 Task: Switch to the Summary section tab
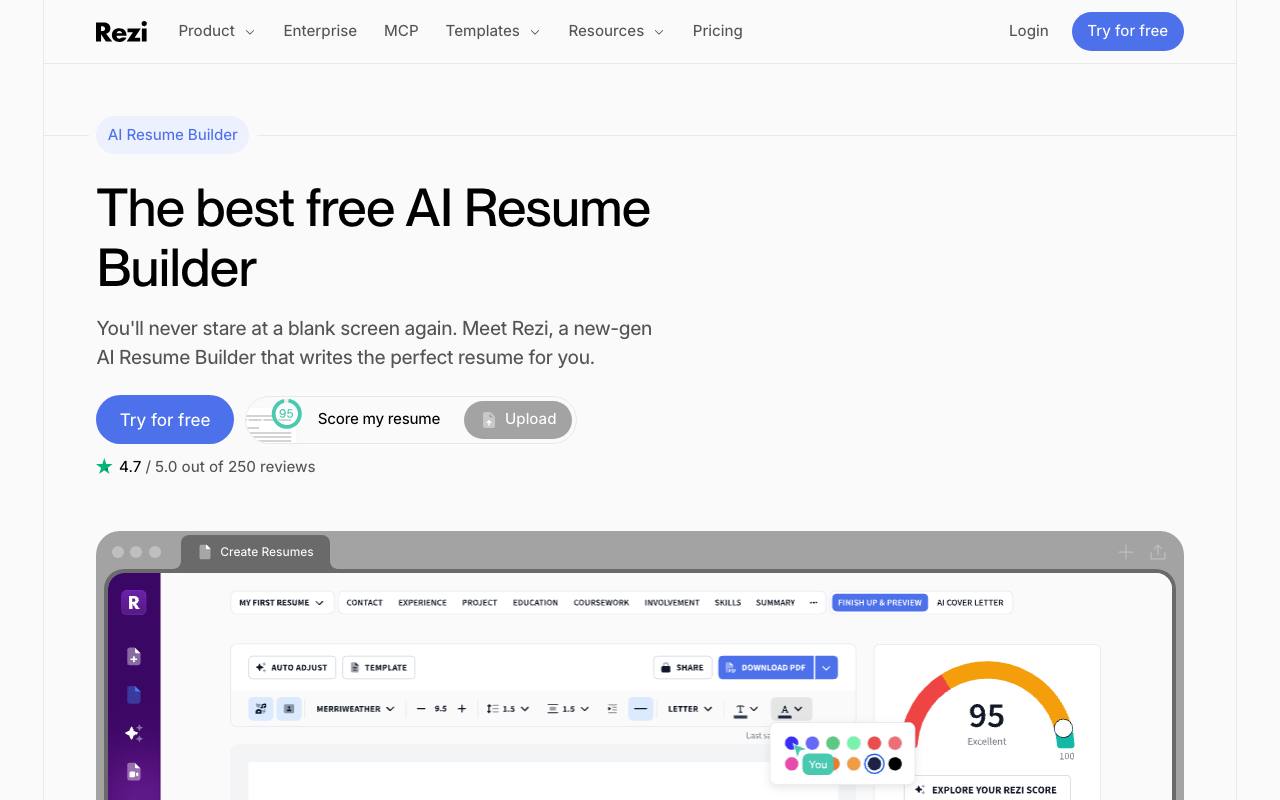[x=775, y=603]
